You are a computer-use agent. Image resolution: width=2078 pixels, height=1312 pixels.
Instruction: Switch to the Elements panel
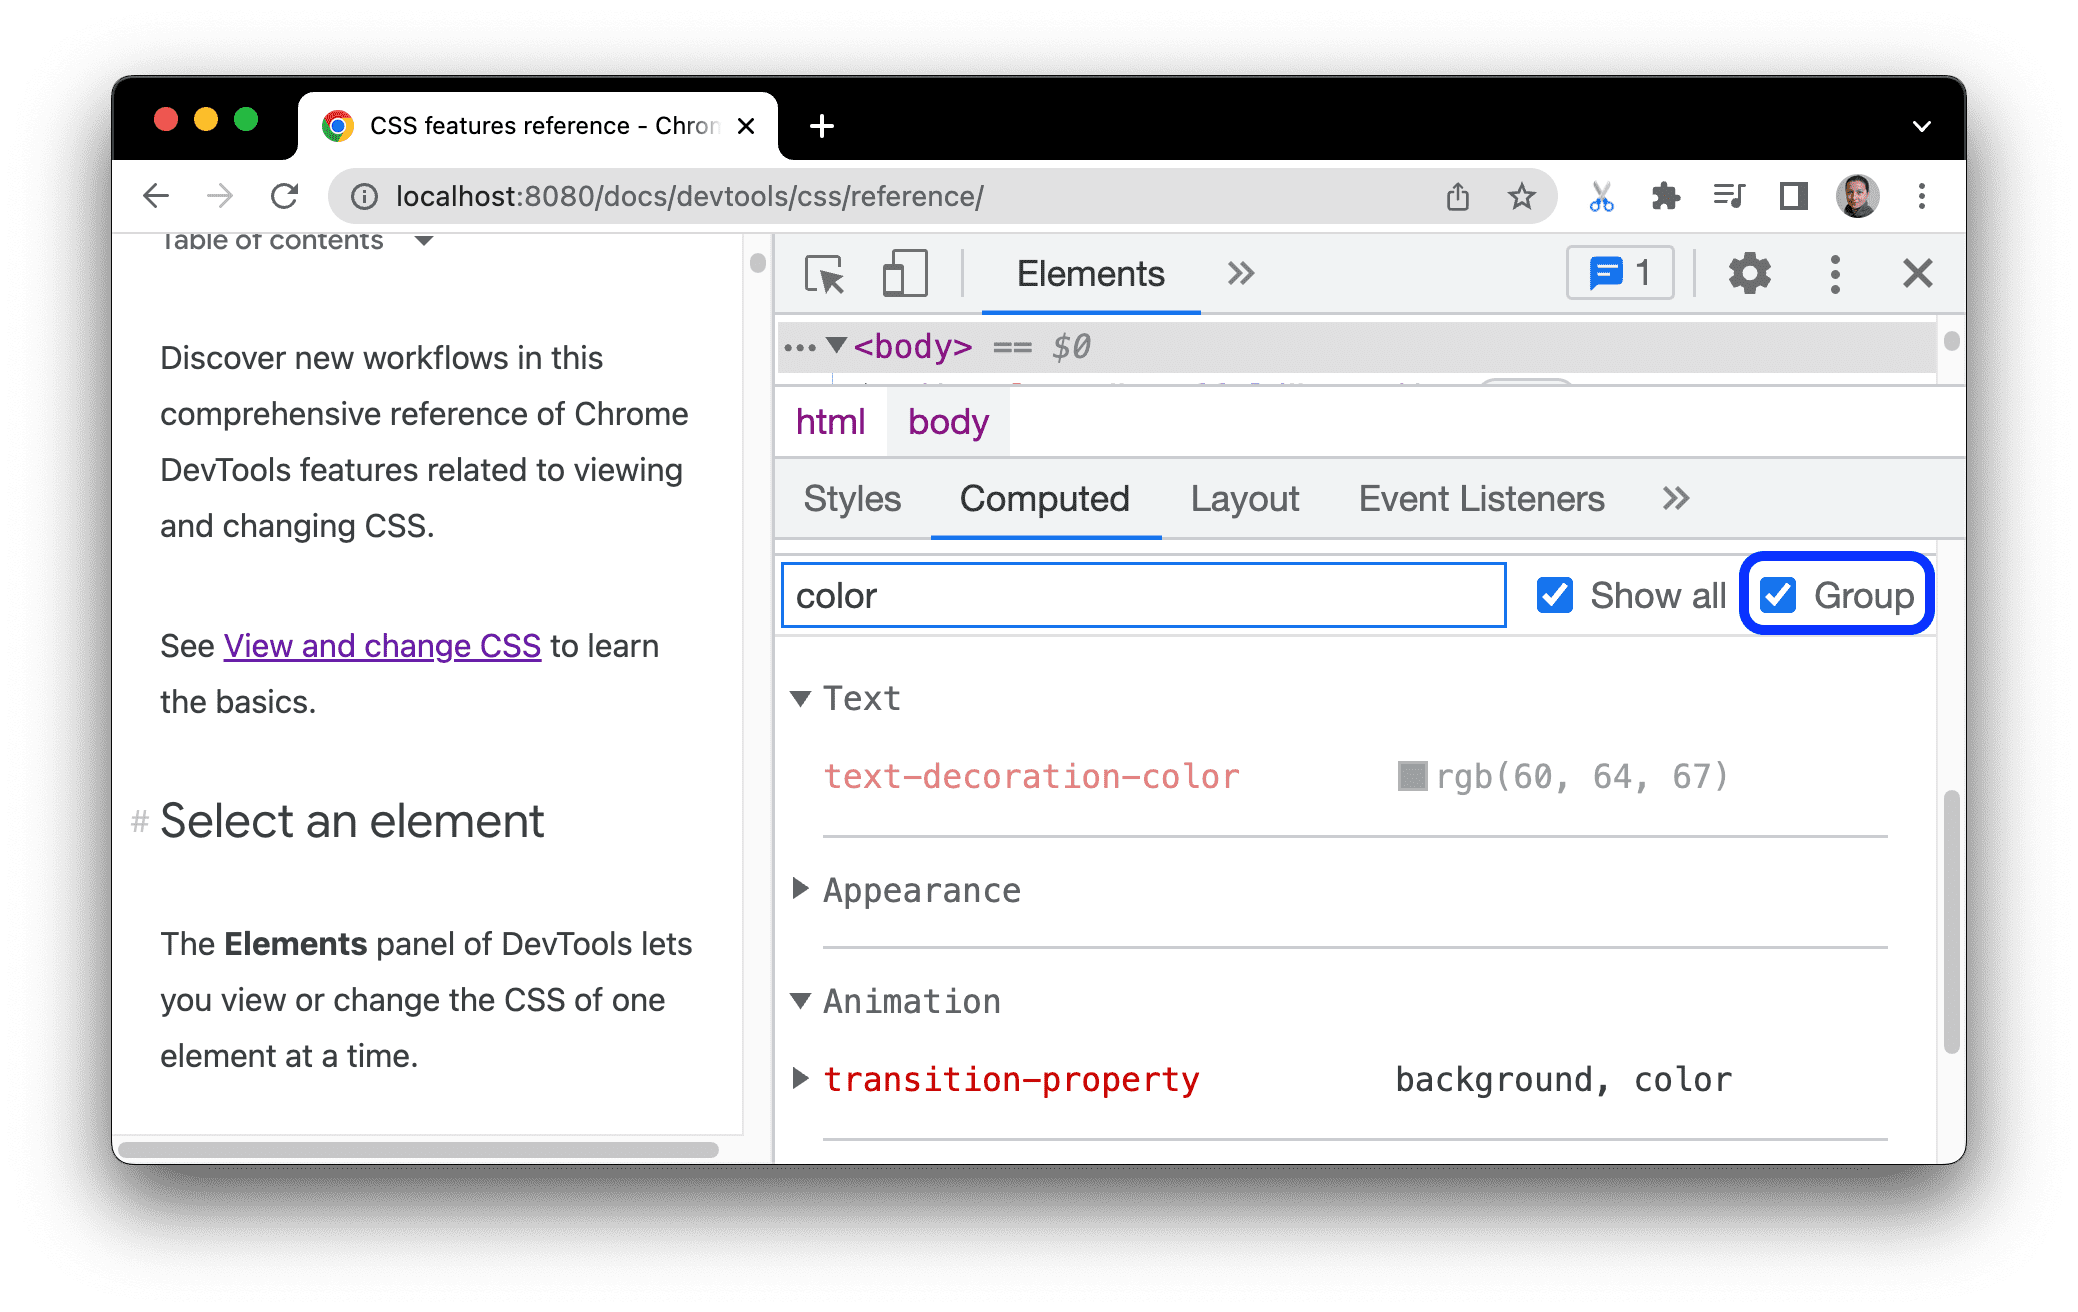point(1090,273)
